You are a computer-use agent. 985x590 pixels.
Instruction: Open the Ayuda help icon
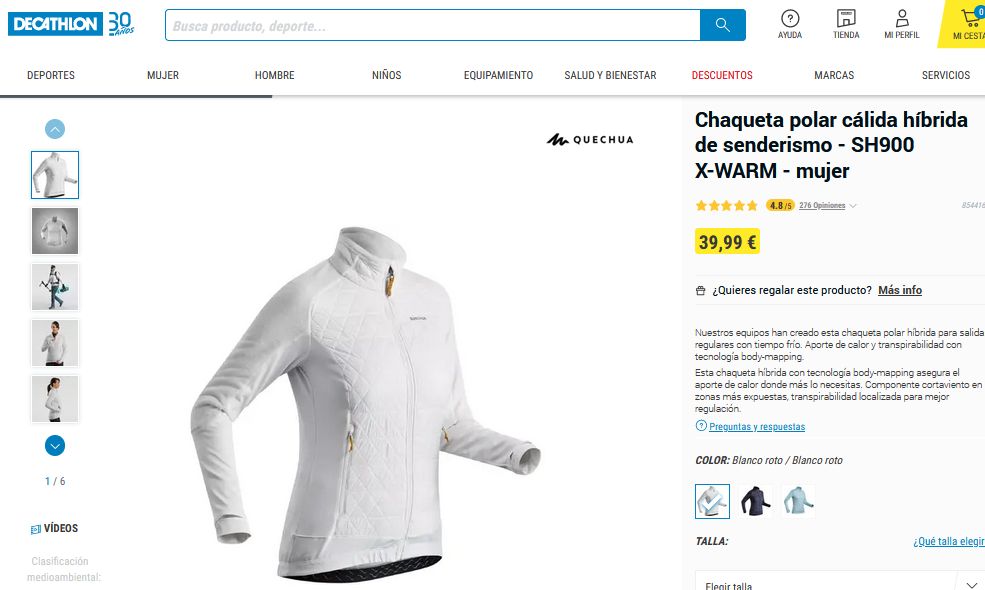(x=790, y=25)
